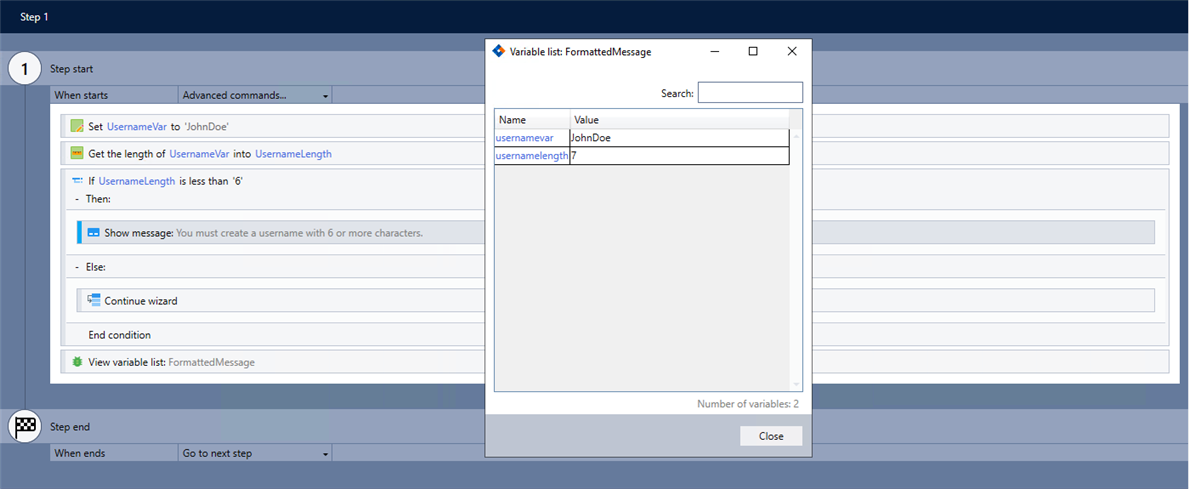This screenshot has height=489, width=1189.
Task: Select the value cell containing JohnDoe
Action: [x=678, y=138]
